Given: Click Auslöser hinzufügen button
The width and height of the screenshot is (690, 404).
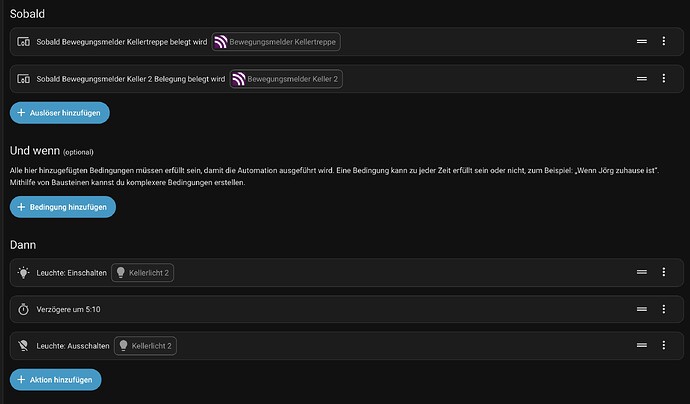Looking at the screenshot, I should point(60,113).
